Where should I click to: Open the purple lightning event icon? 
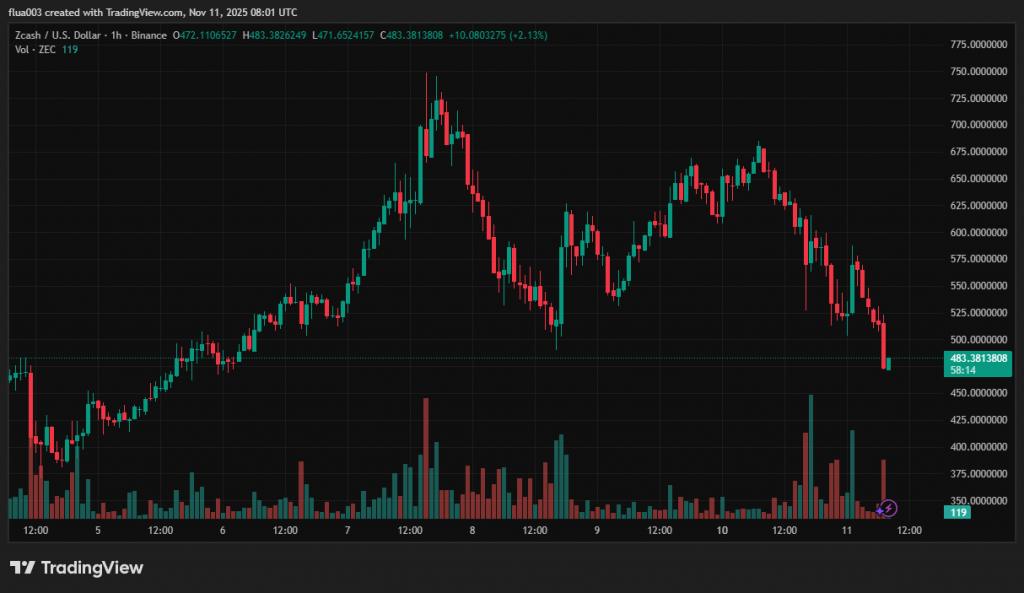(889, 509)
